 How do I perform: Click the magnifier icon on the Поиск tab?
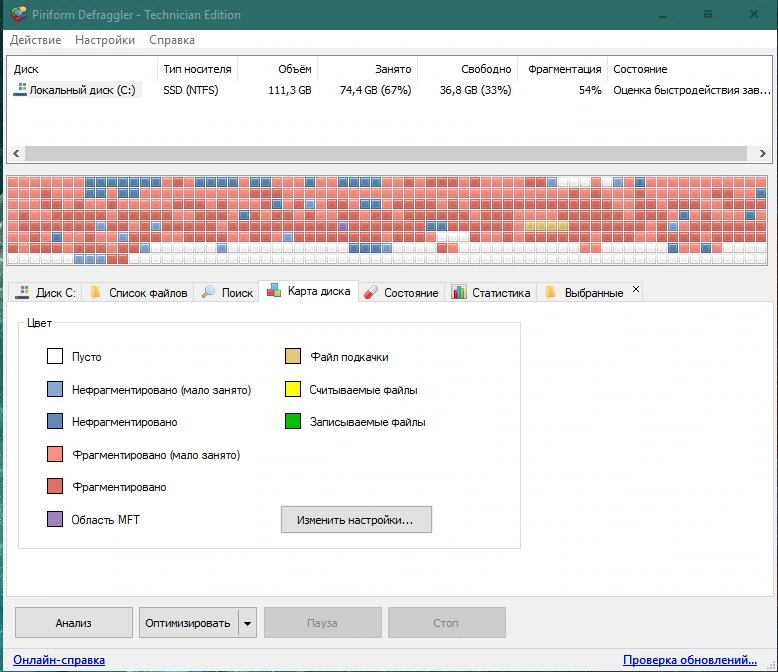click(x=208, y=292)
